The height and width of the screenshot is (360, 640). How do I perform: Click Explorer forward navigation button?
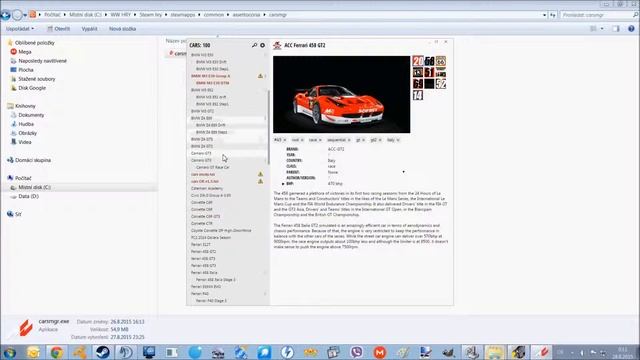(17, 15)
